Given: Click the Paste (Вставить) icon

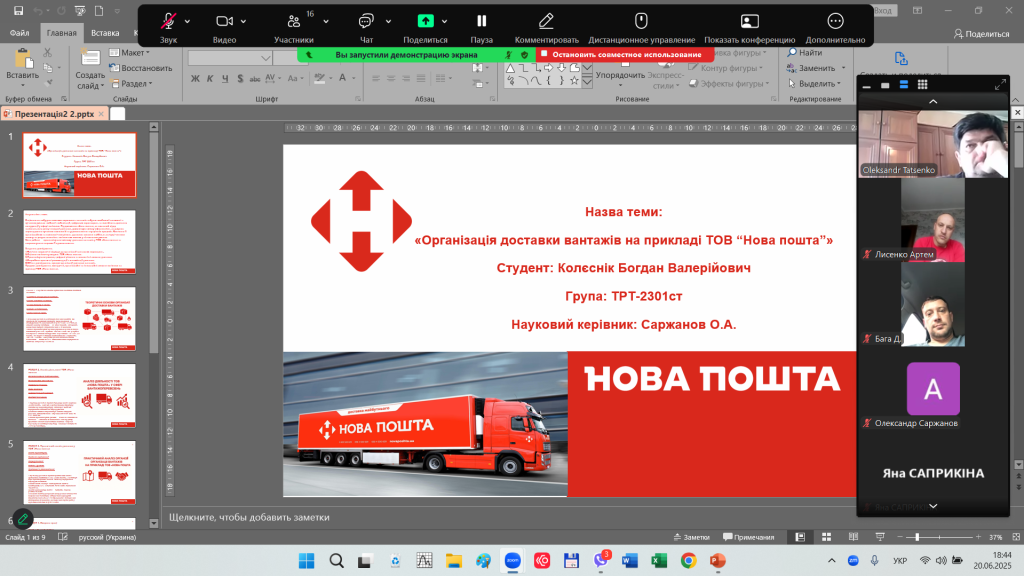Looking at the screenshot, I should (23, 59).
